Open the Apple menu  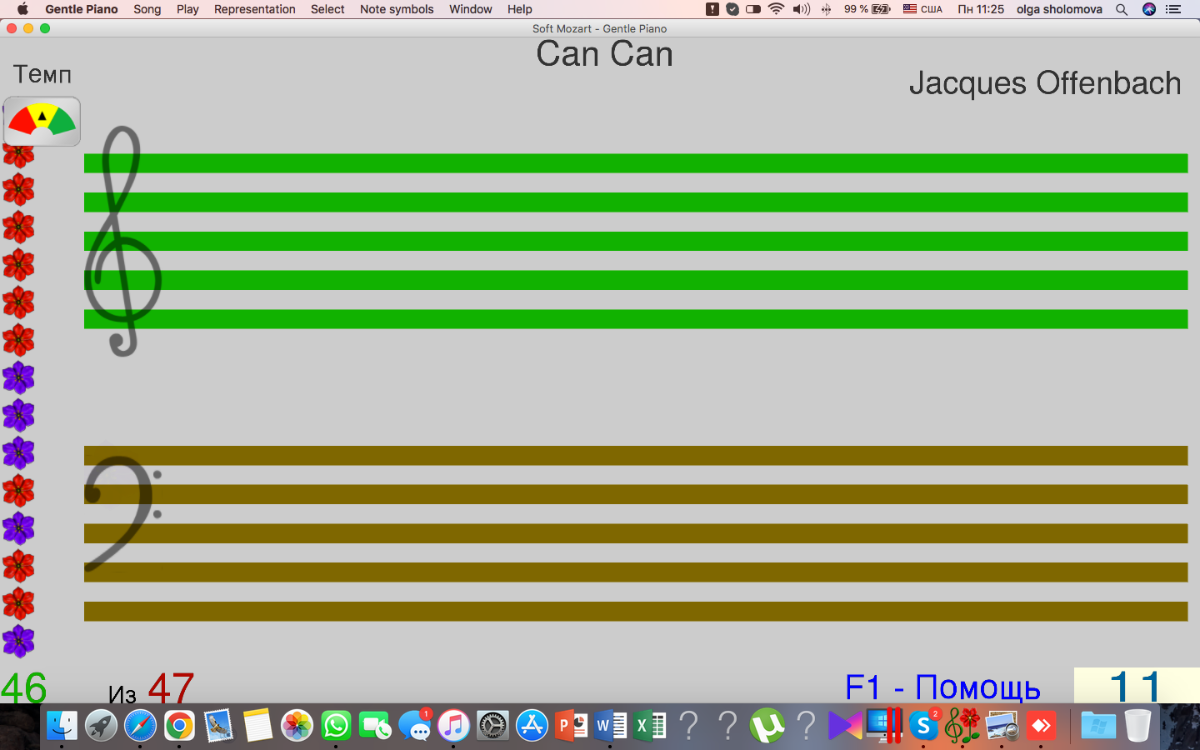[22, 9]
